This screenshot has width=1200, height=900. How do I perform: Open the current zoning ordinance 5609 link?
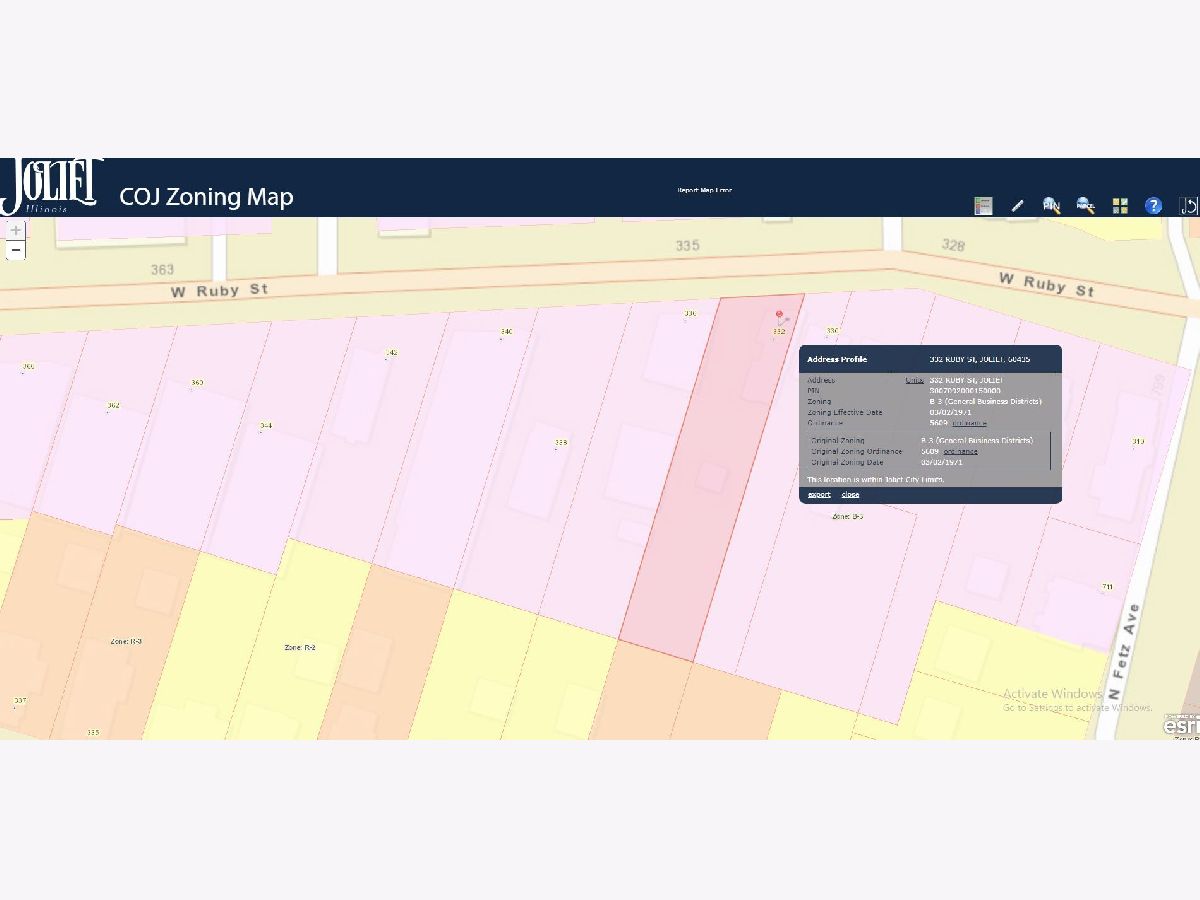tap(968, 423)
